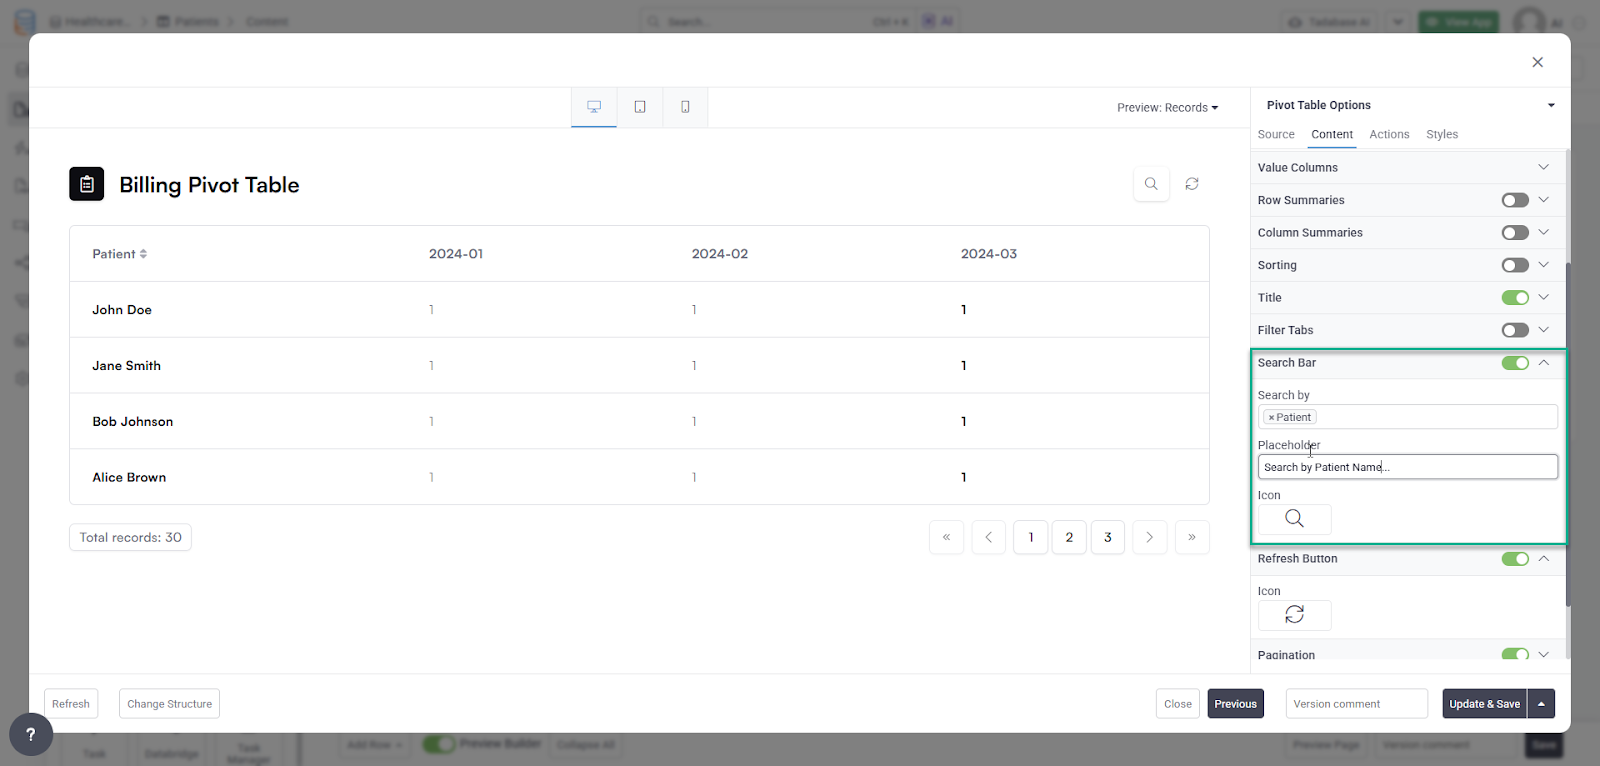
Task: Open the Search Bar icon picker
Action: (x=1294, y=519)
